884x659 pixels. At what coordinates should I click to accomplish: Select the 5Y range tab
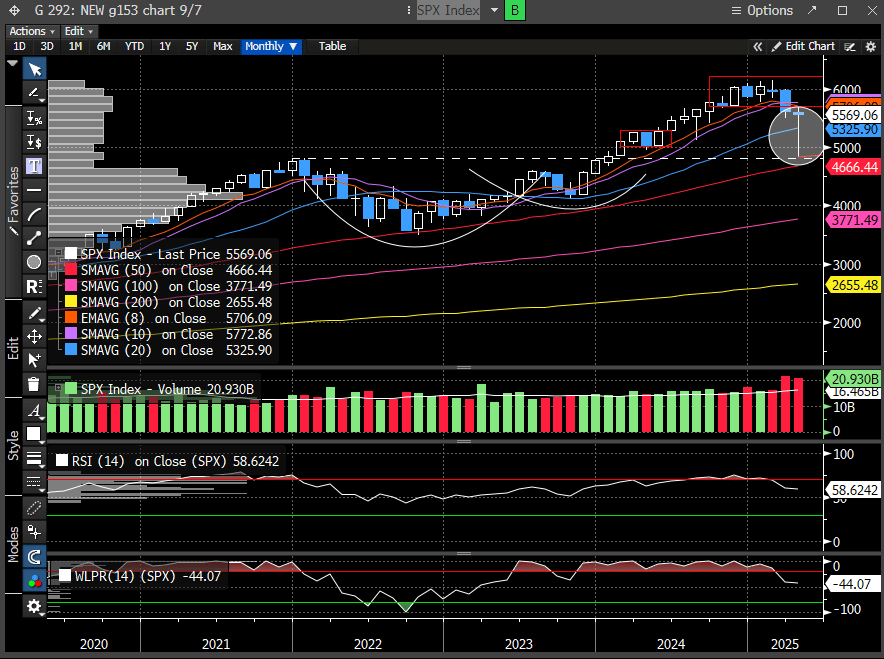pyautogui.click(x=192, y=46)
